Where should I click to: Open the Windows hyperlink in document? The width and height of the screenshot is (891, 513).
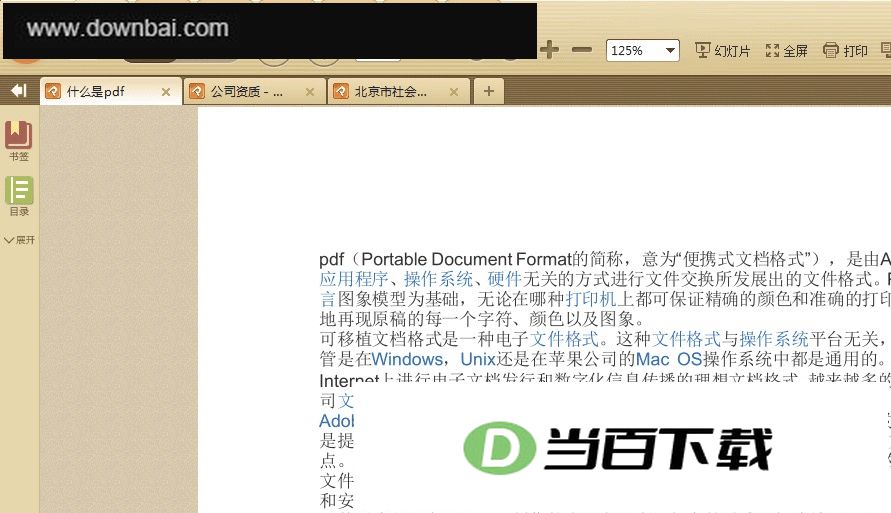(x=407, y=359)
